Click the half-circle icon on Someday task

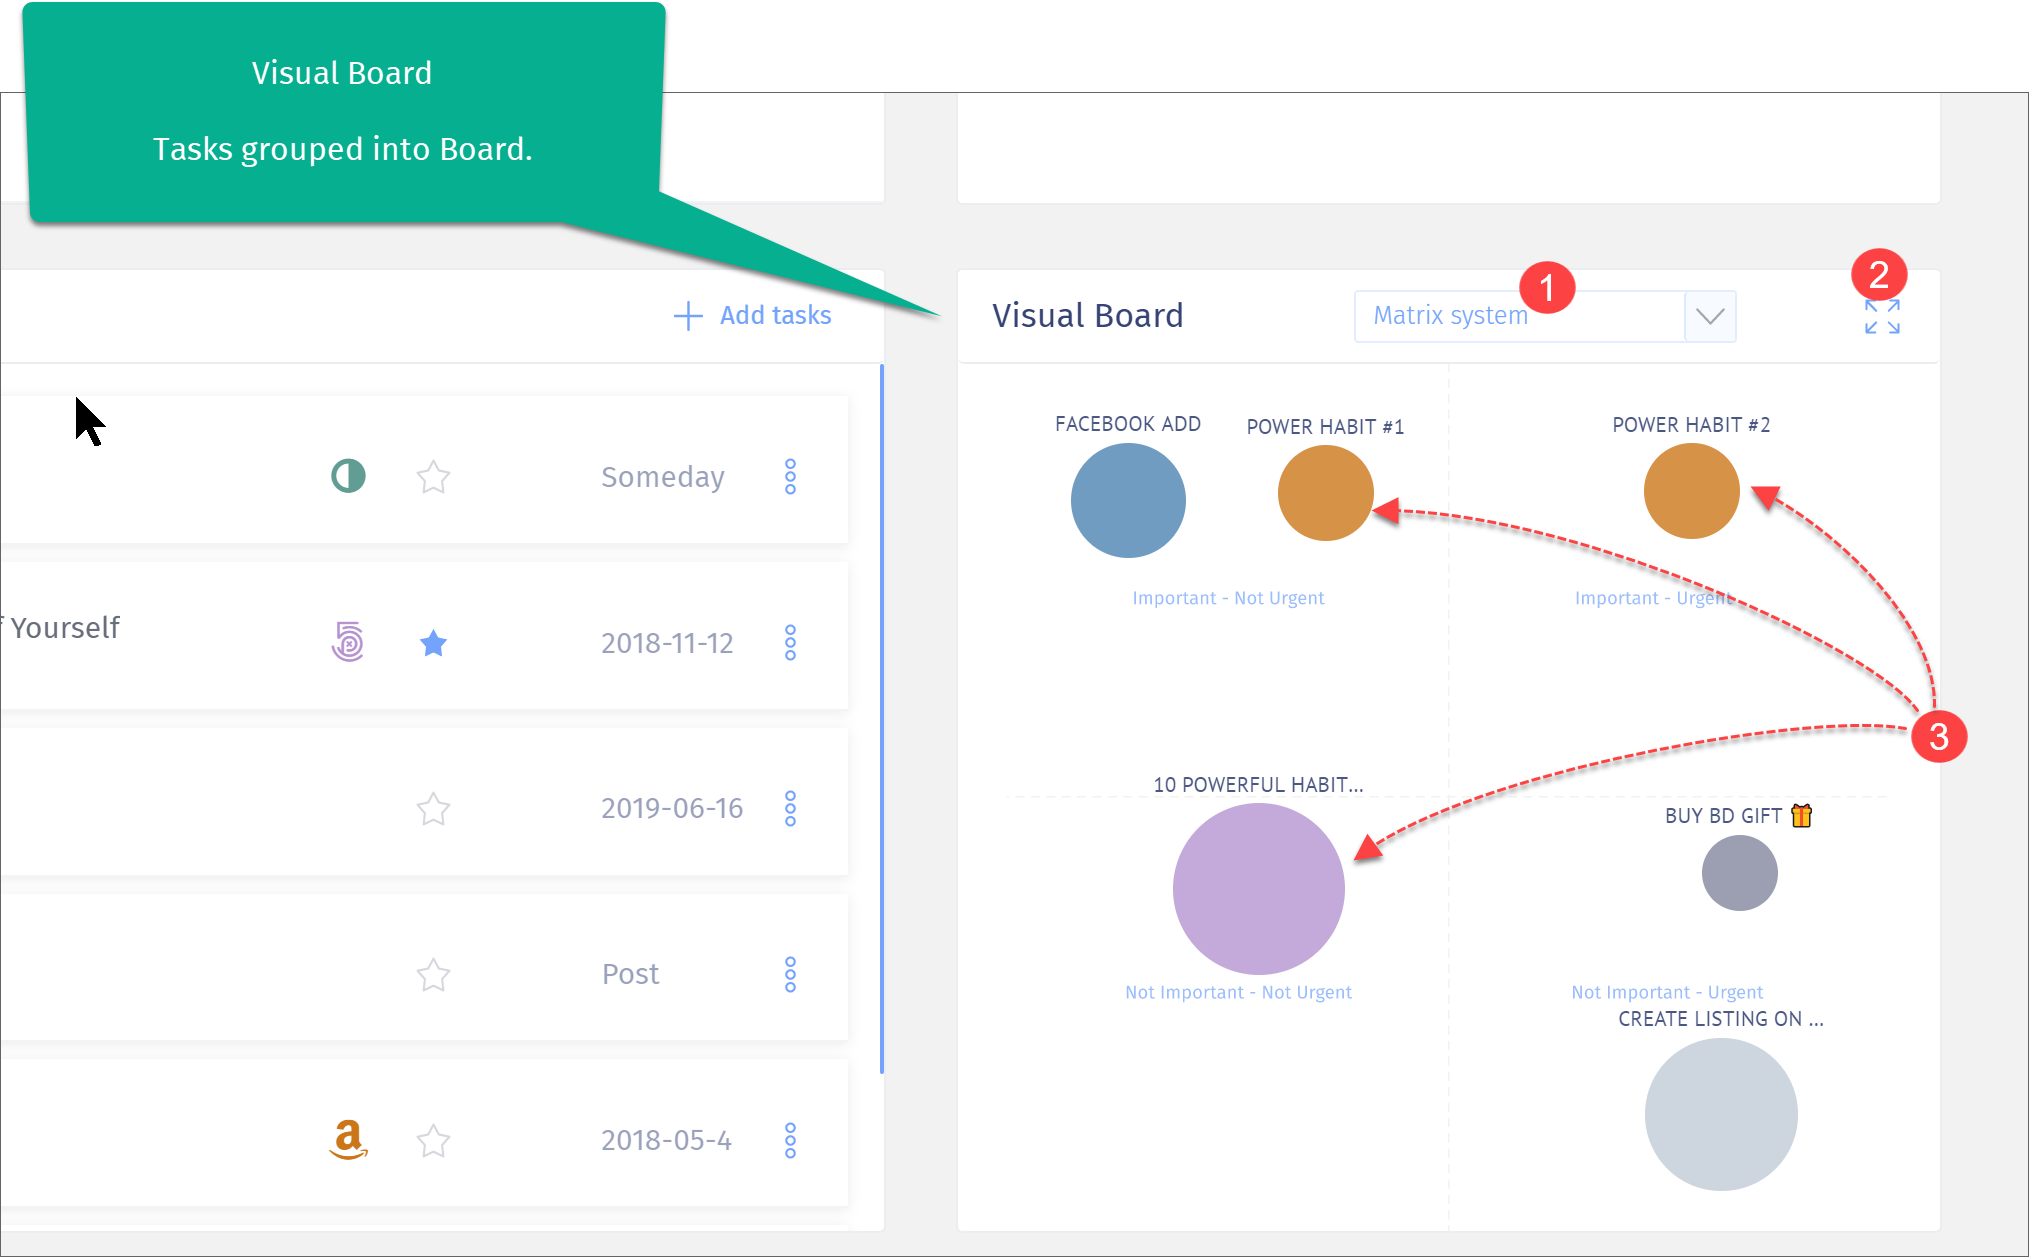click(348, 476)
